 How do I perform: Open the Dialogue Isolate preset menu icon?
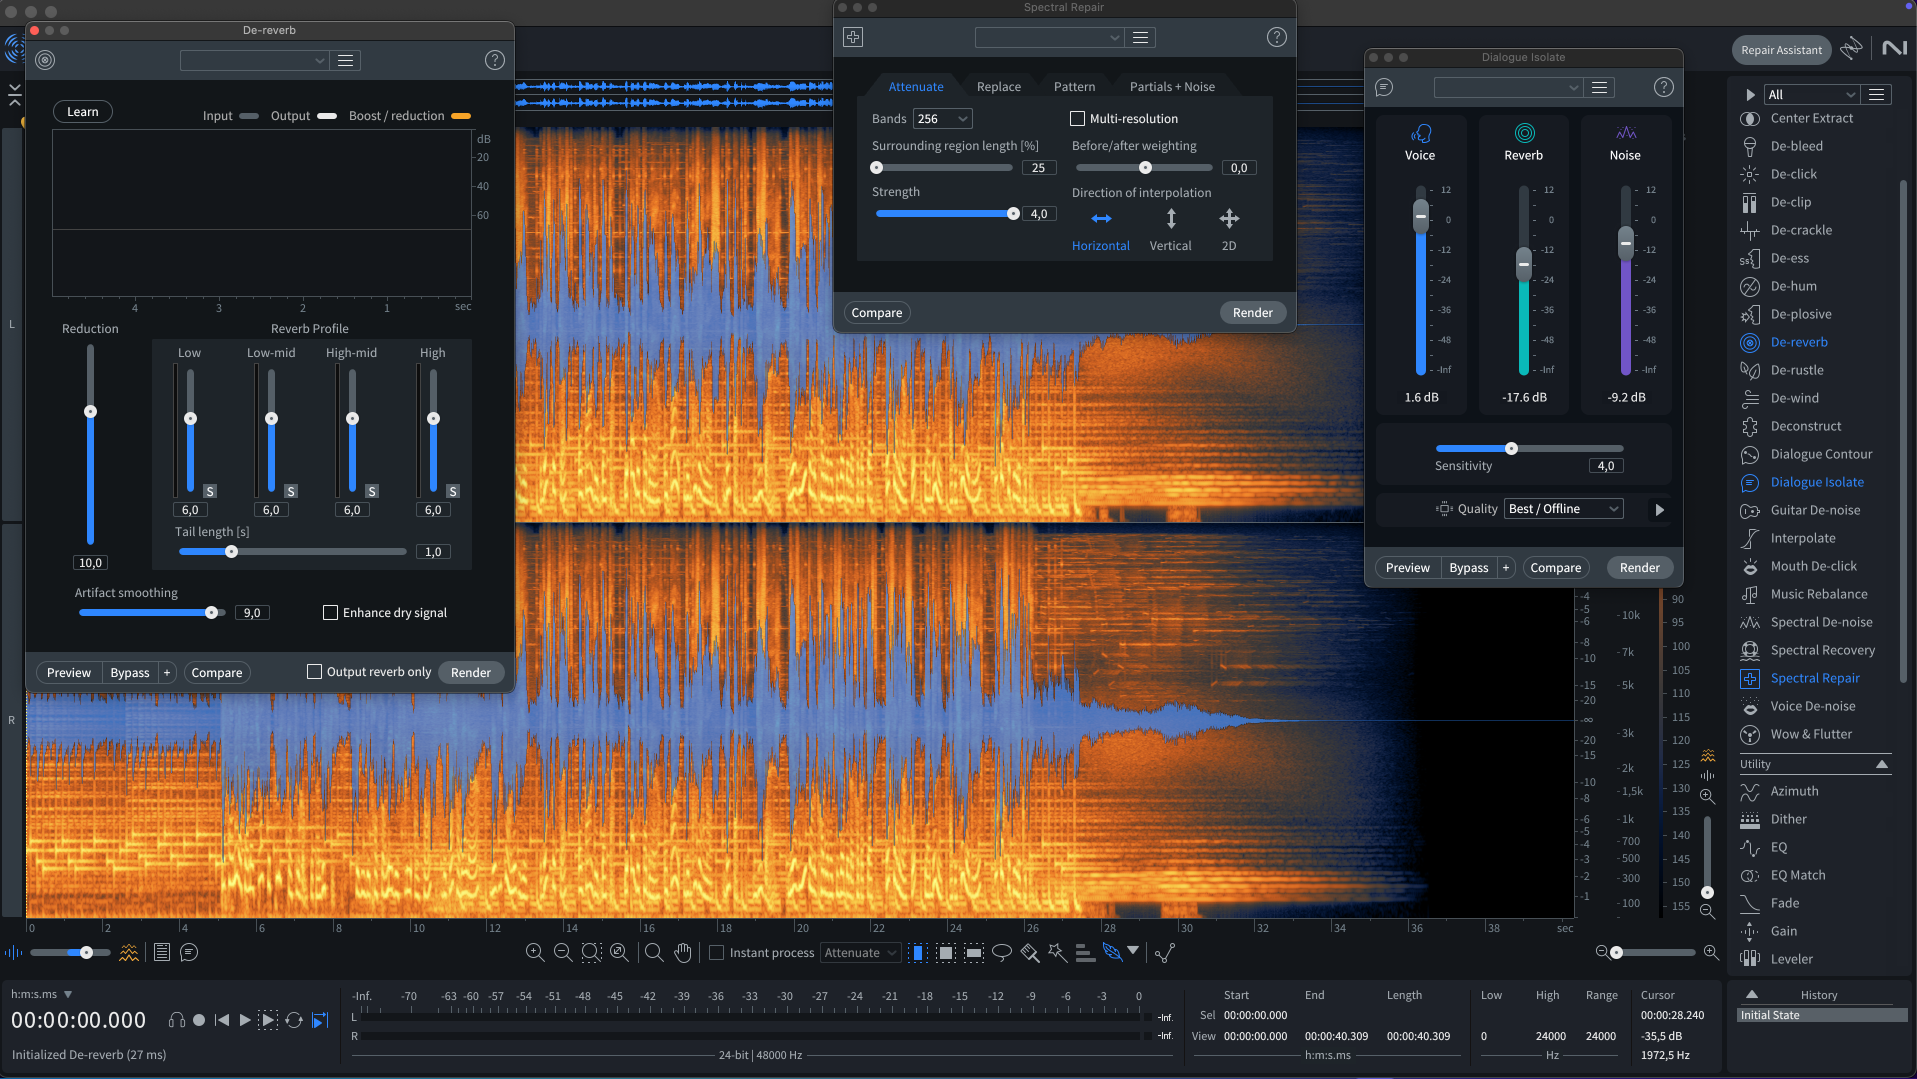[1600, 88]
